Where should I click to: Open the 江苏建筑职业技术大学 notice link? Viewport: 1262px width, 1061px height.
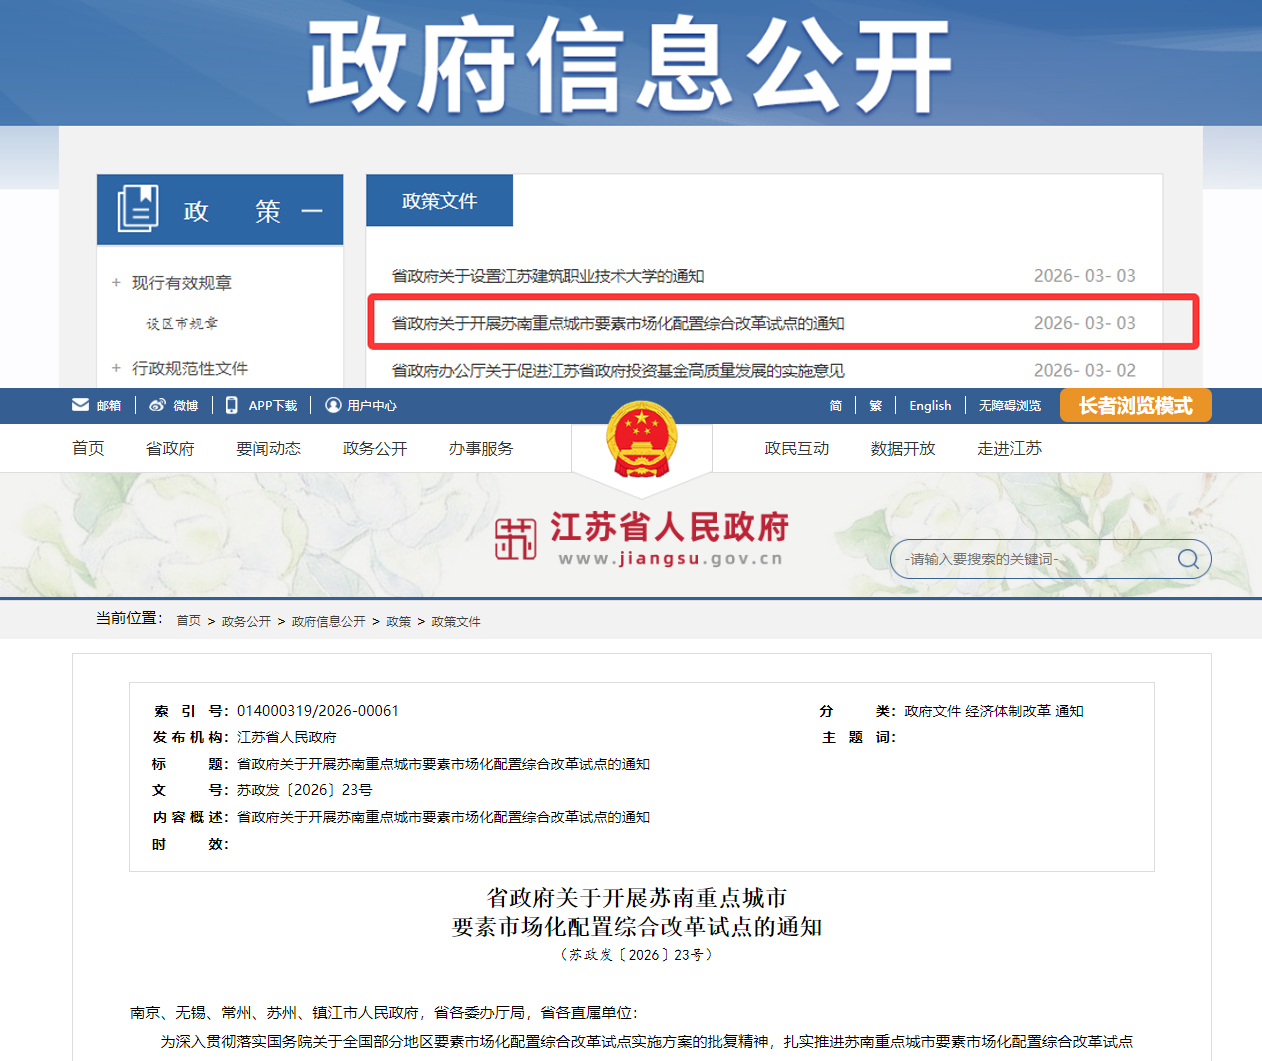pyautogui.click(x=548, y=276)
